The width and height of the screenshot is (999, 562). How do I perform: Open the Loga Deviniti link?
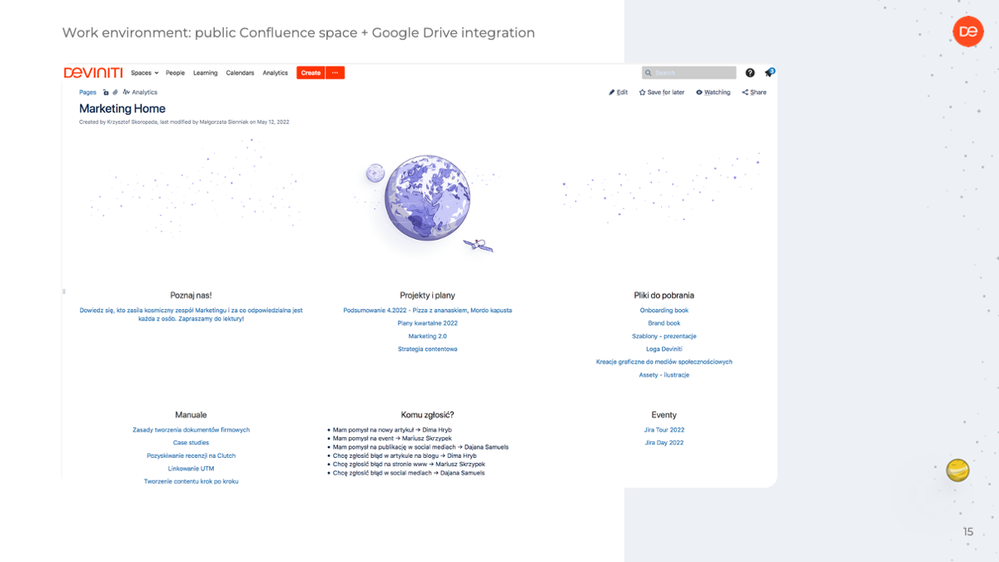[664, 349]
